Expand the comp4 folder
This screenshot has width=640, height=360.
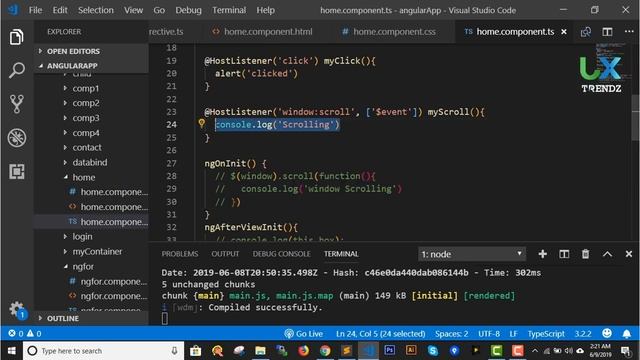[x=86, y=133]
